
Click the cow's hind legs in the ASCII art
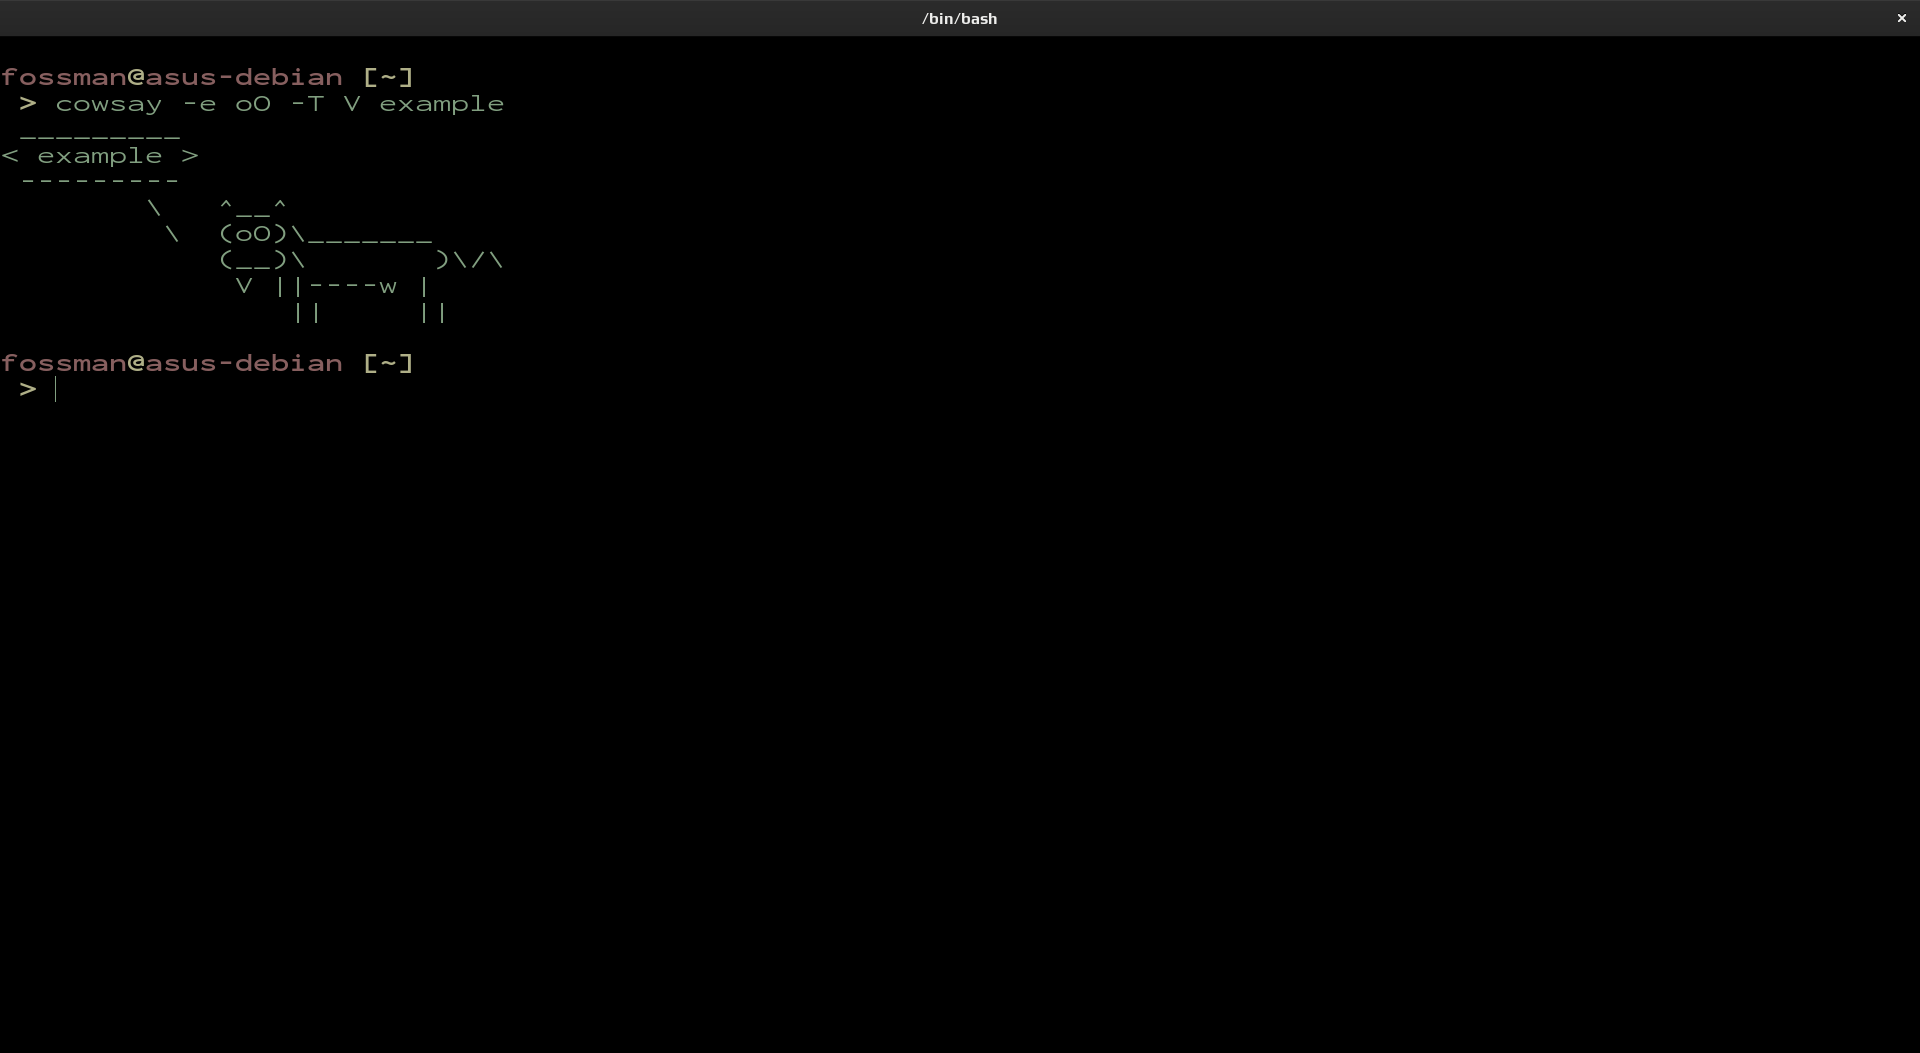[433, 312]
